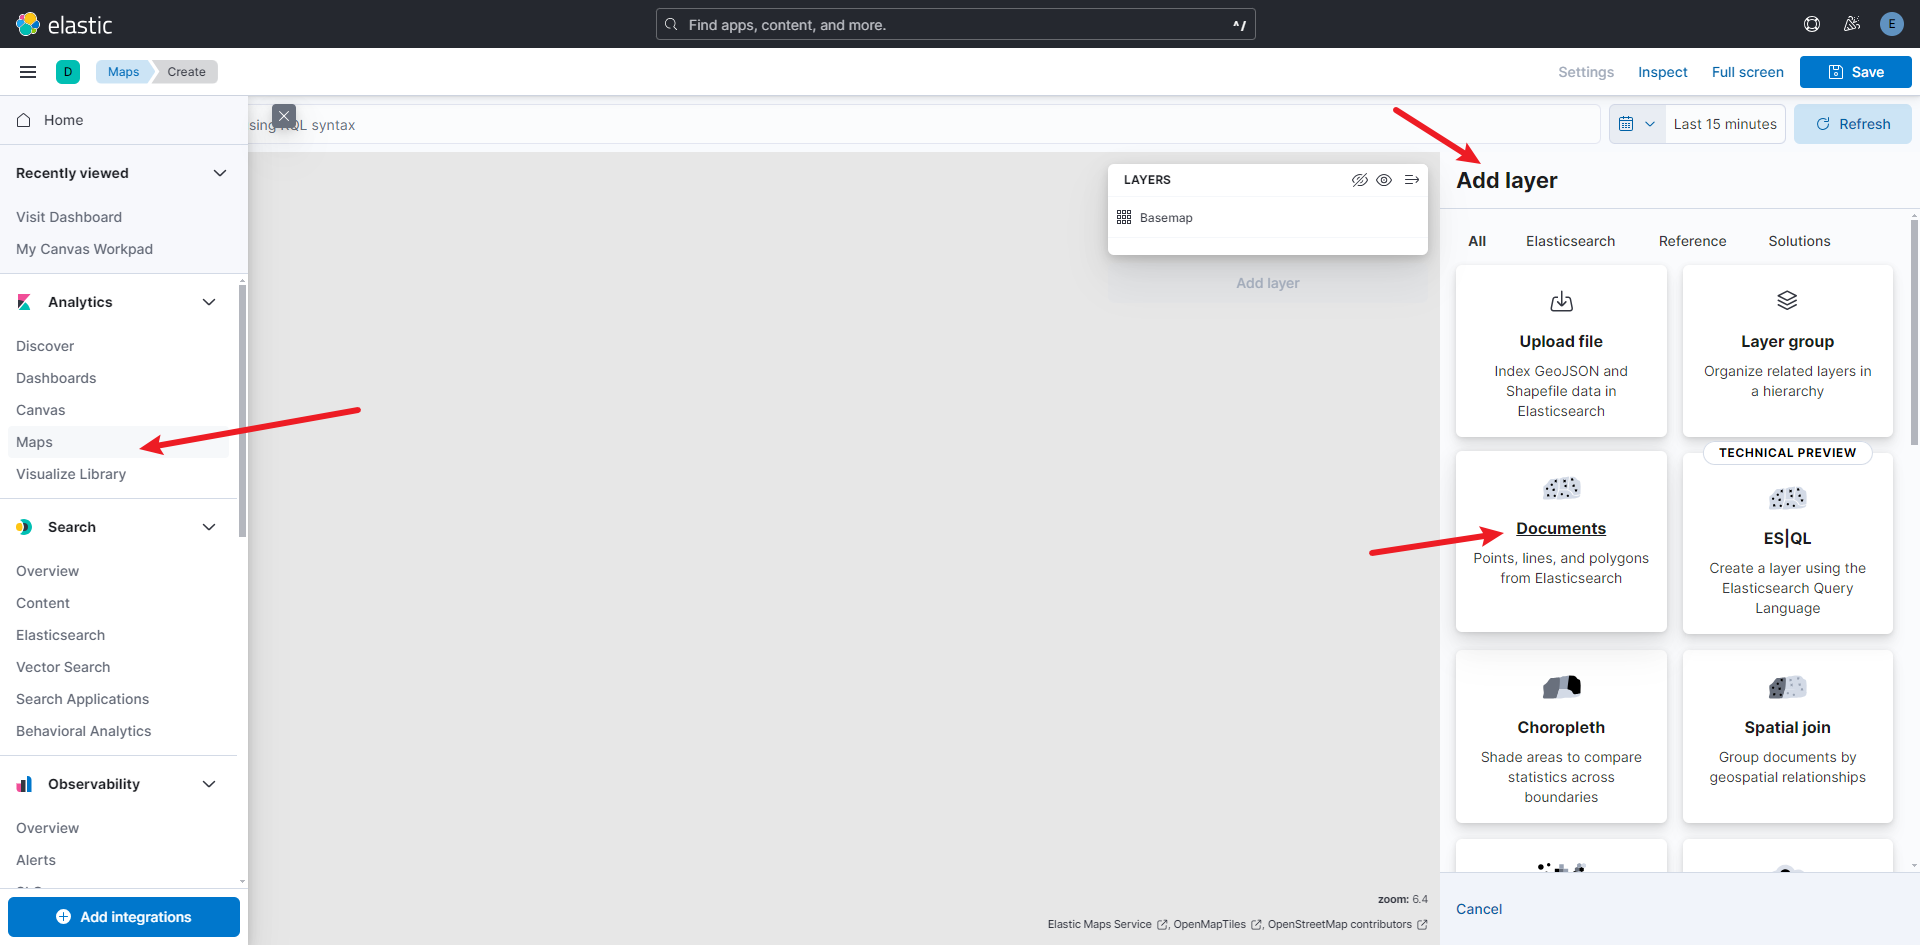Open the help life-ring icon
Viewport: 1920px width, 945px height.
[1812, 24]
